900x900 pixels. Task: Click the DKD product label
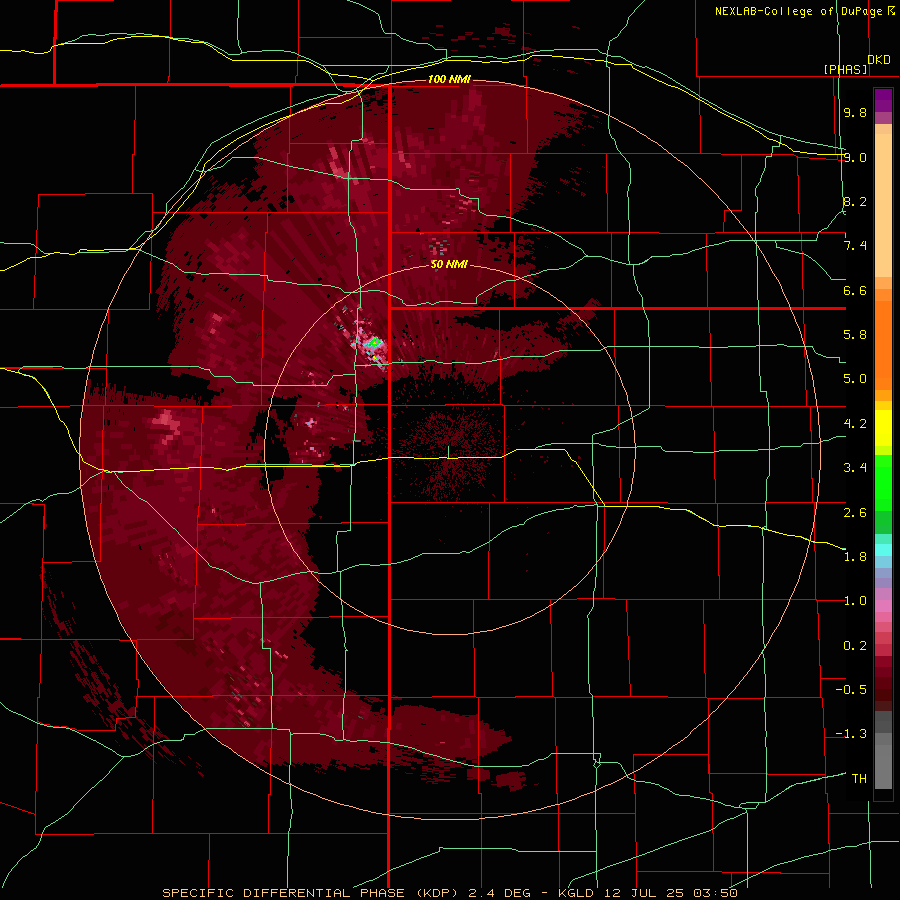[879, 60]
